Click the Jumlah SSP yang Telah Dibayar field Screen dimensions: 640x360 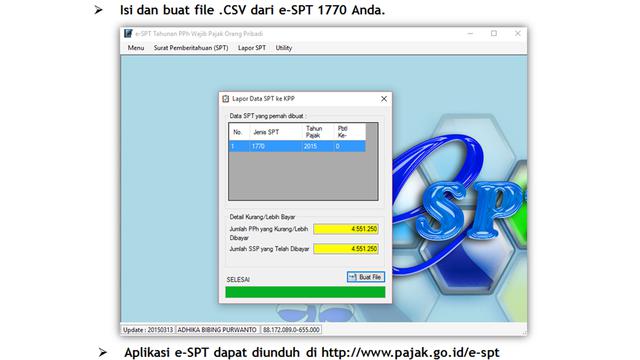[346, 249]
